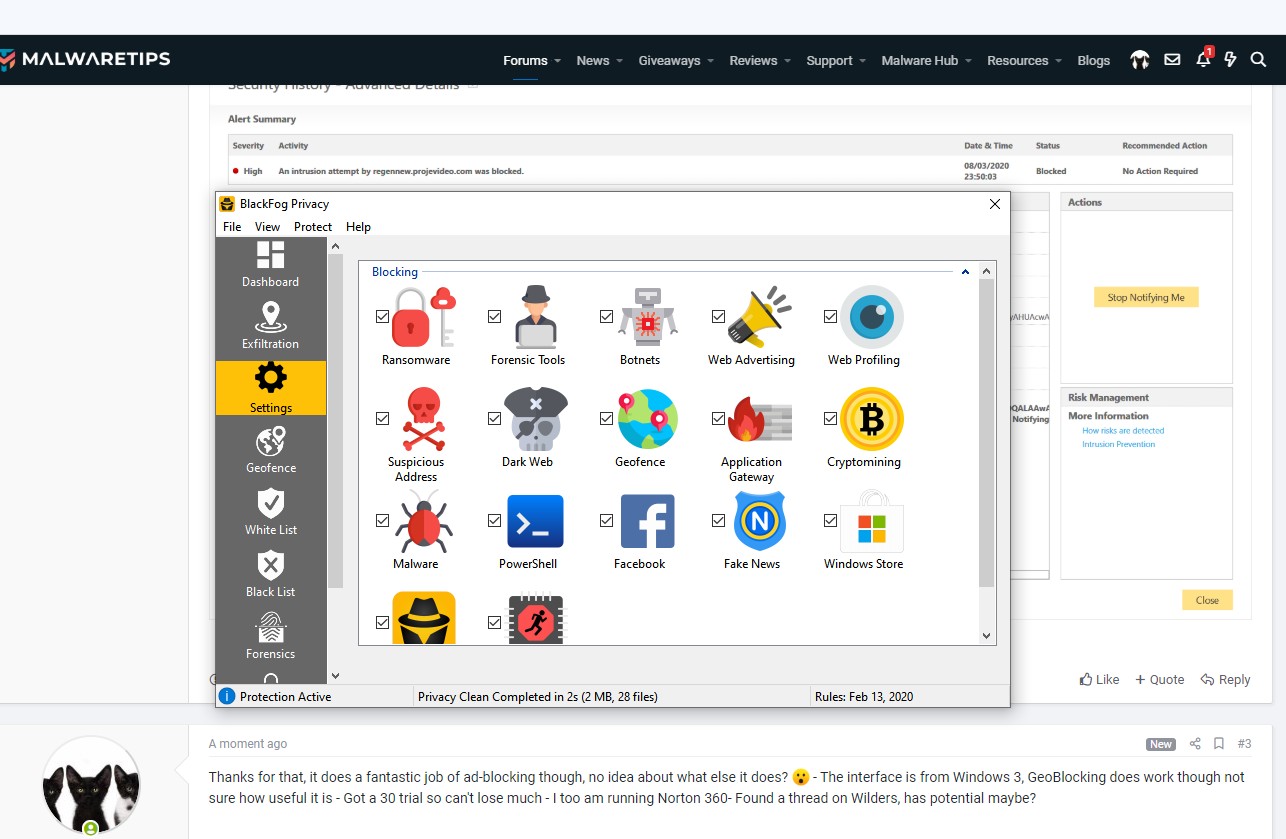This screenshot has height=839, width=1286.
Task: Open notifications bell in MalwareTips header
Action: tap(1203, 59)
